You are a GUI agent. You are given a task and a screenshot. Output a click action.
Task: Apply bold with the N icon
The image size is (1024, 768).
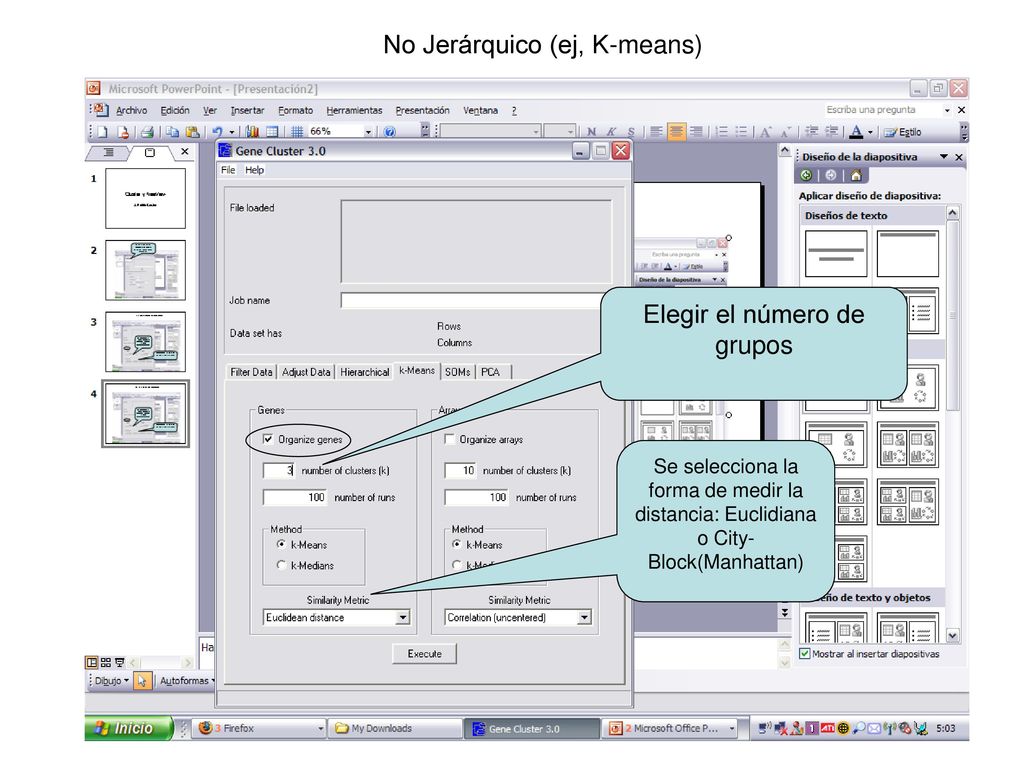pos(592,132)
